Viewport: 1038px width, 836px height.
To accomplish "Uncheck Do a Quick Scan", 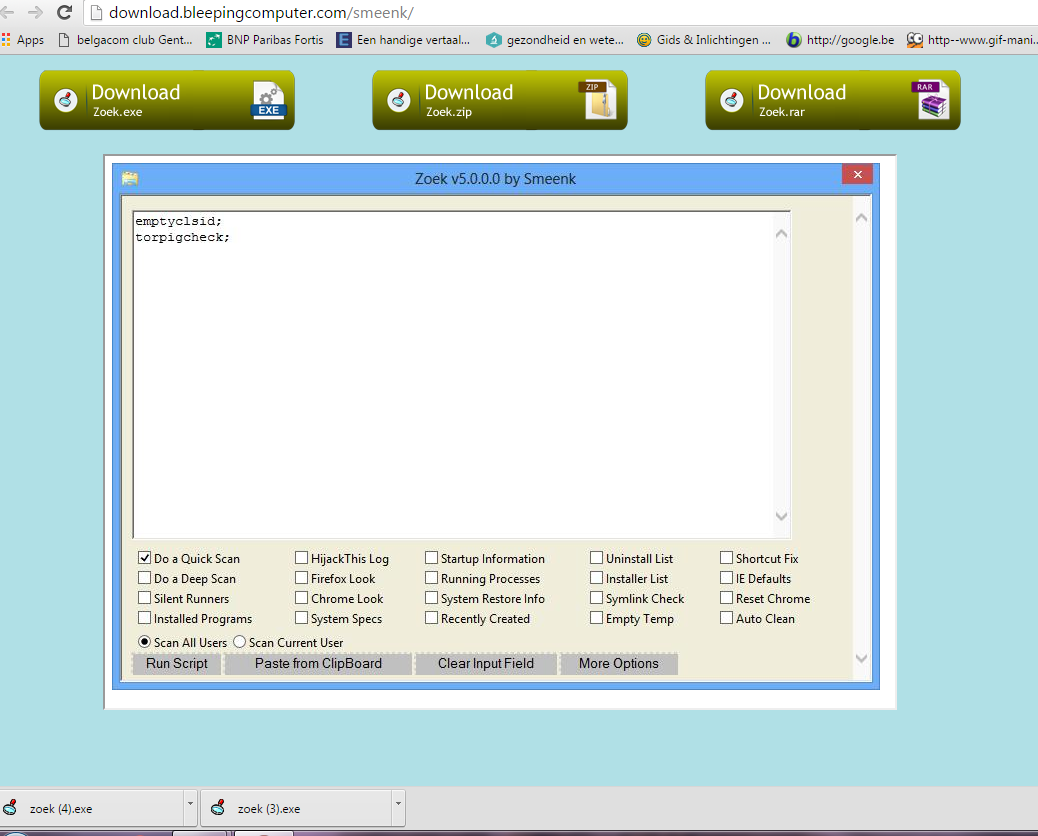I will (144, 558).
